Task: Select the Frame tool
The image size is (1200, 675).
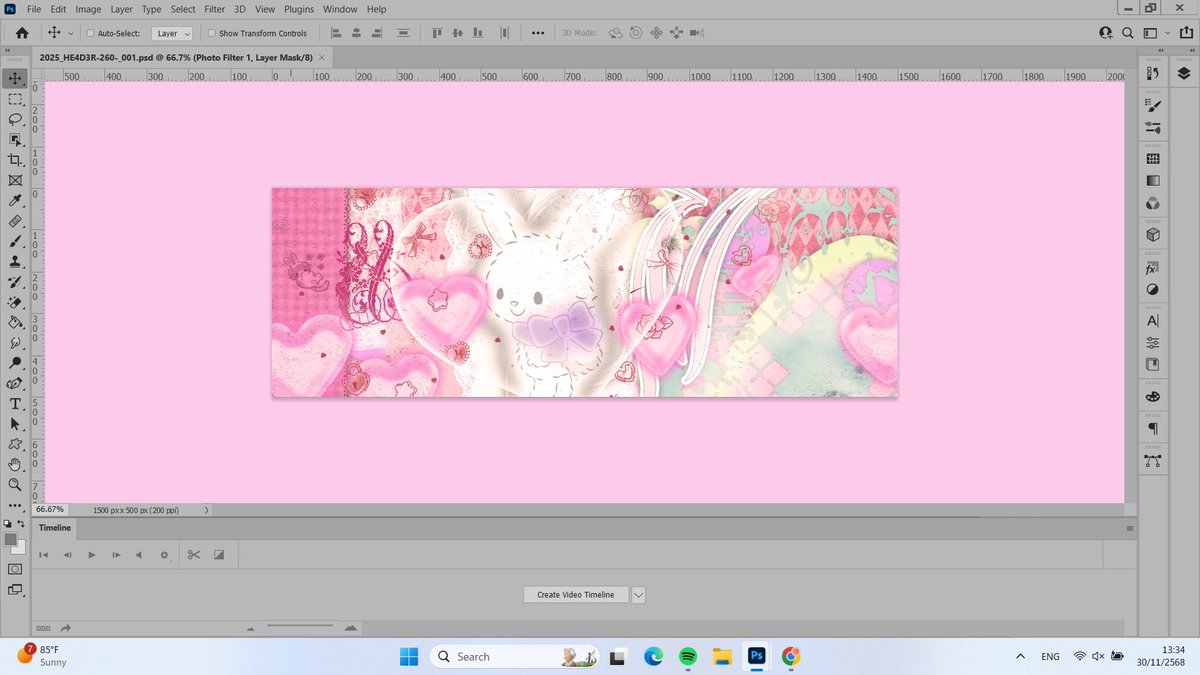Action: pos(15,180)
